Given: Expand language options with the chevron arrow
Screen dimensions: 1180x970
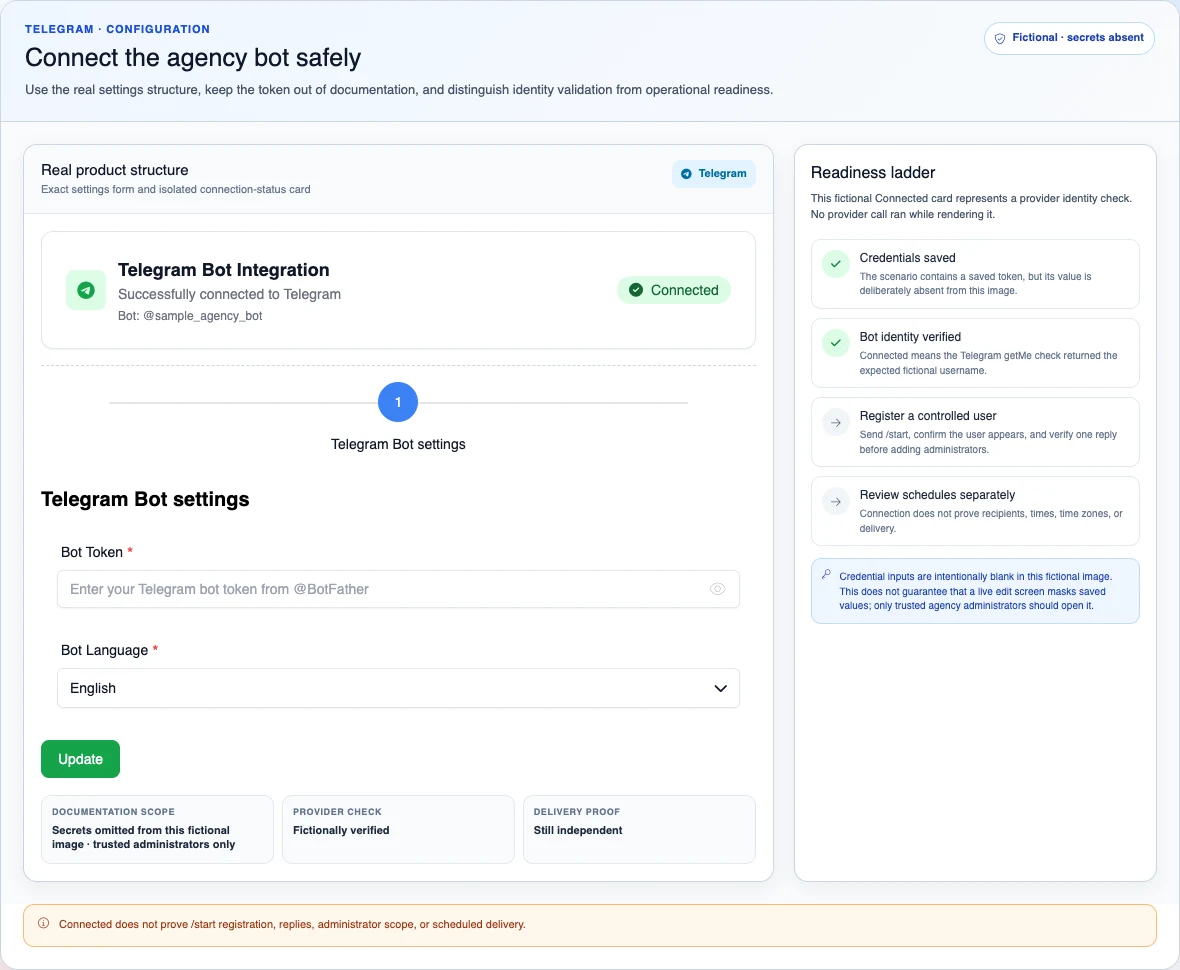Looking at the screenshot, I should click(x=720, y=689).
